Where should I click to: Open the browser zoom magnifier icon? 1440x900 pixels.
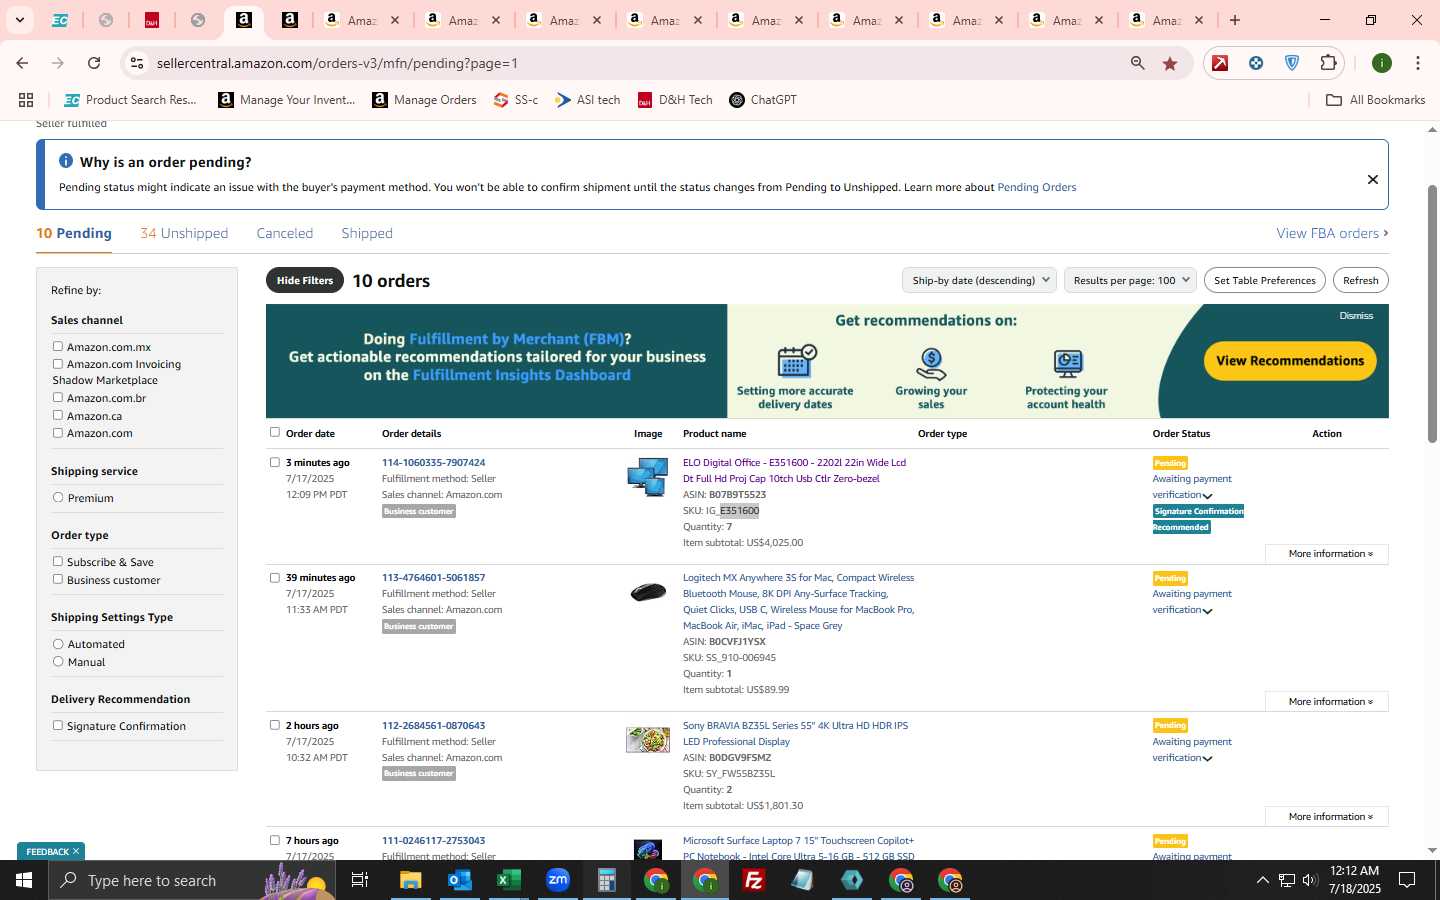(x=1138, y=63)
